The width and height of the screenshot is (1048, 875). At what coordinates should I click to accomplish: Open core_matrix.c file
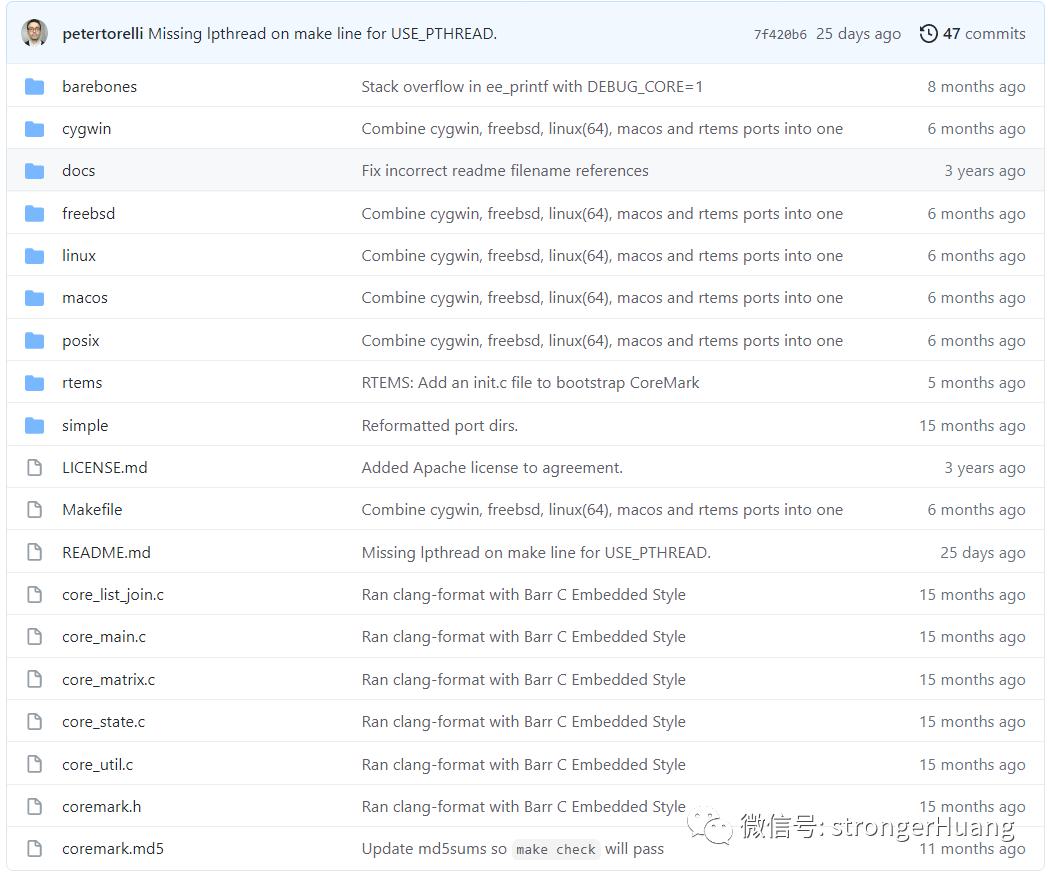[x=108, y=679]
